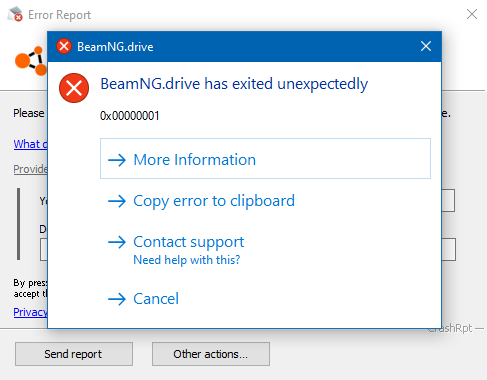Select Copy error to clipboard
487x380 pixels.
coord(214,201)
